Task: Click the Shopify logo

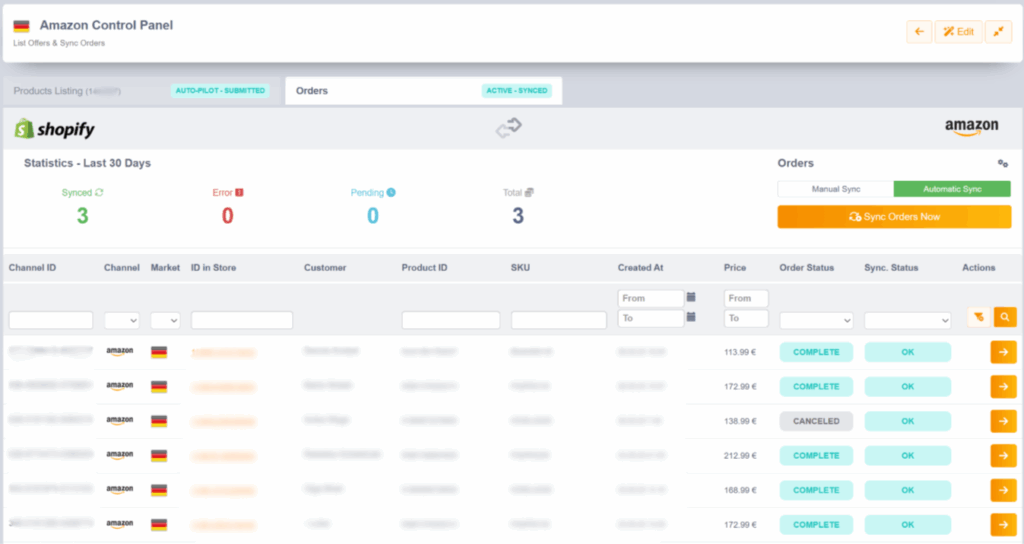Action: click(x=54, y=129)
